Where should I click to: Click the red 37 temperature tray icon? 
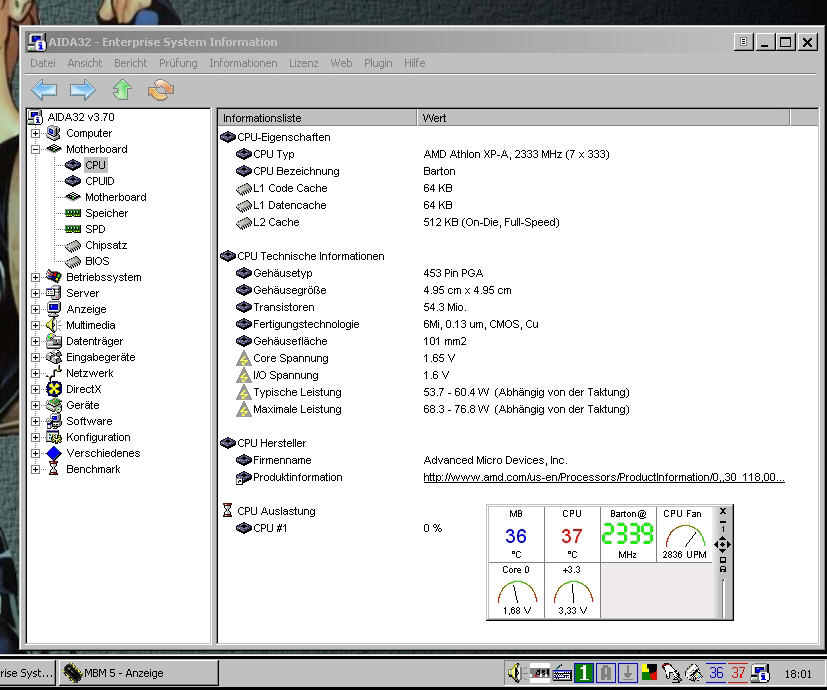pos(738,673)
